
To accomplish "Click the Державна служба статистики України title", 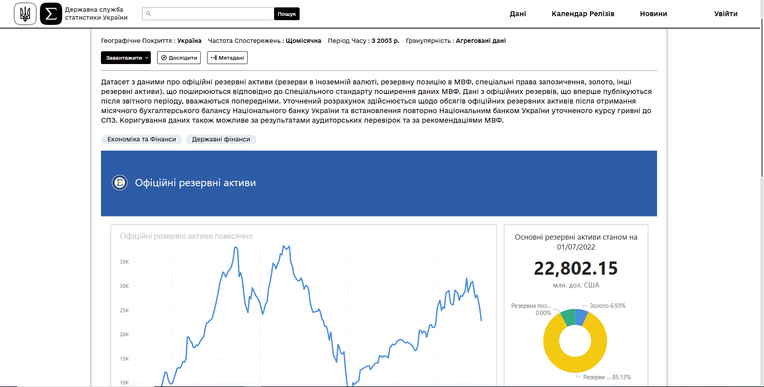I will (96, 14).
